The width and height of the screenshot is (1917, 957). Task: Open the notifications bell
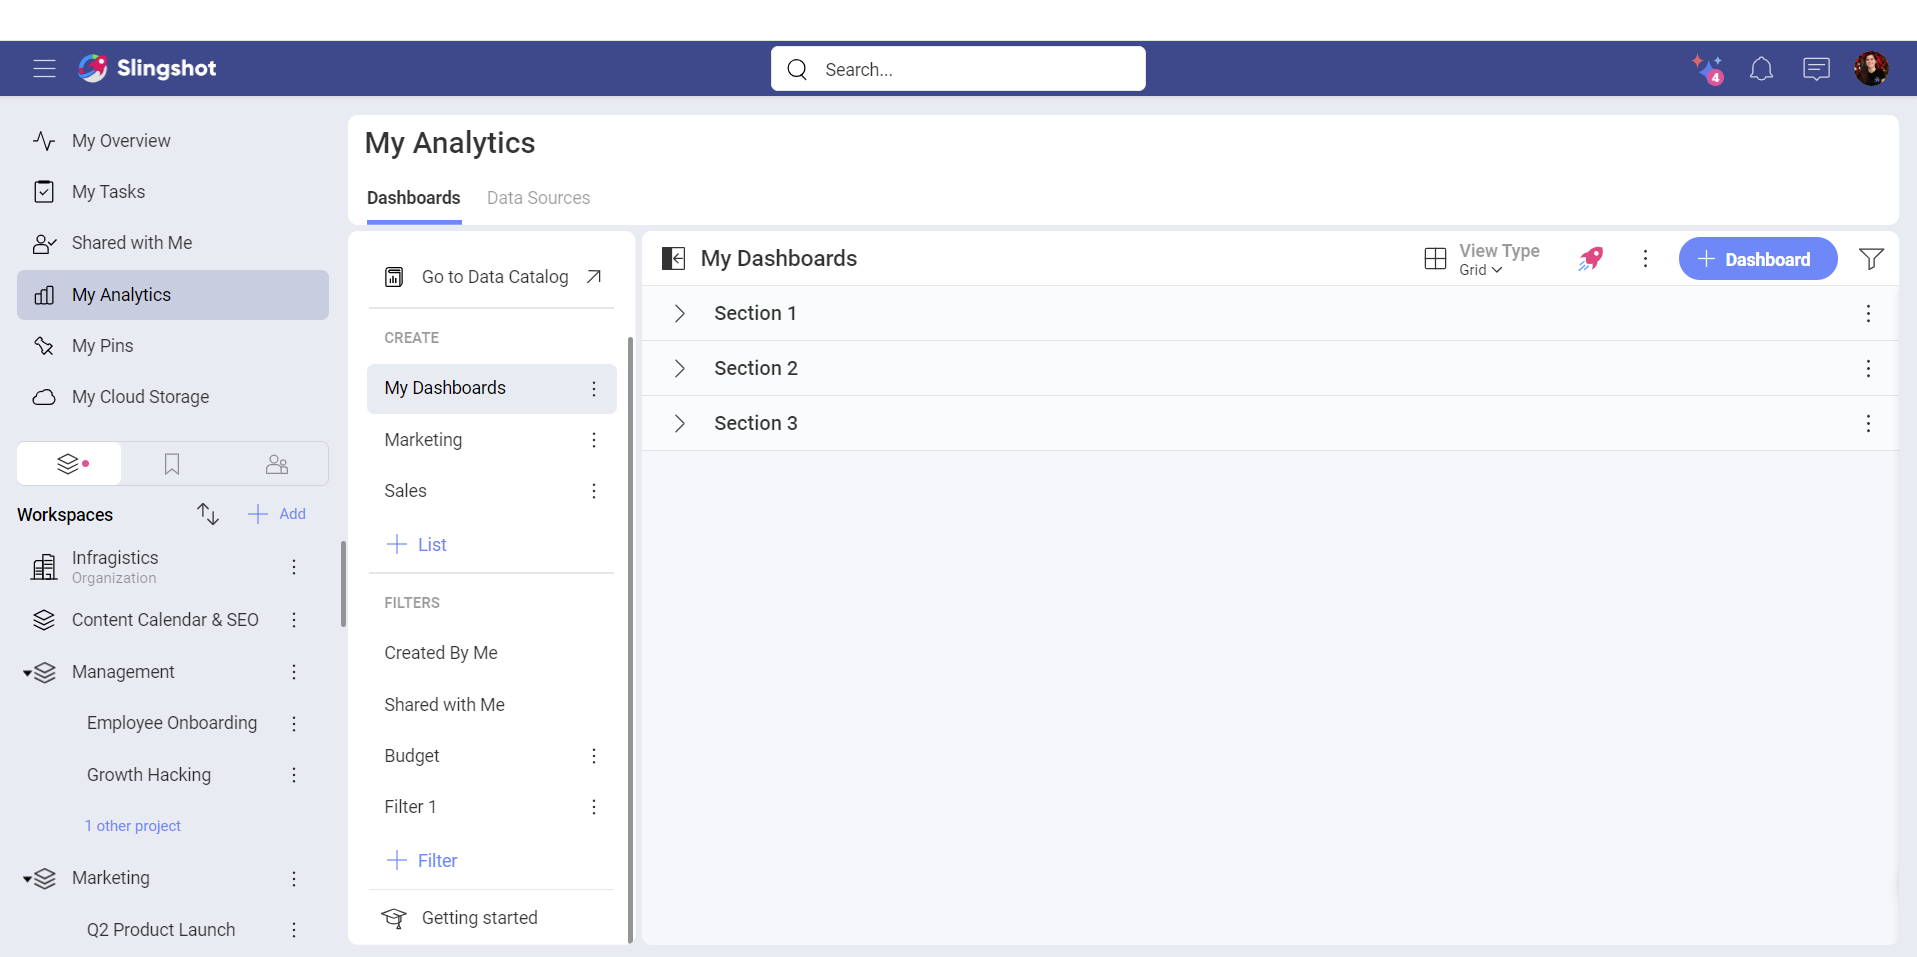[1761, 69]
